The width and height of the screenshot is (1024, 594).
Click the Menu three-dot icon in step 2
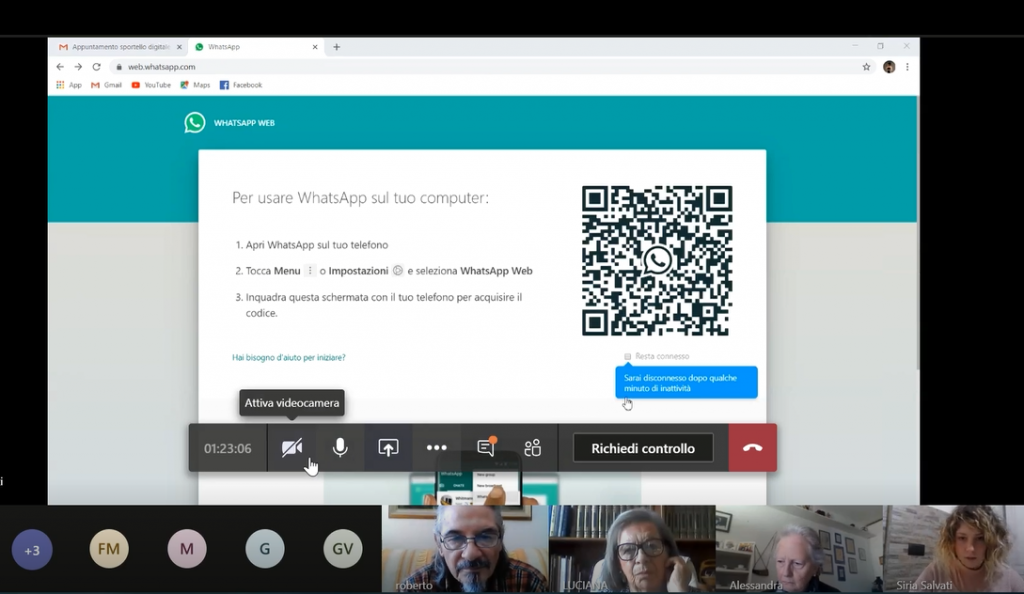(x=310, y=271)
